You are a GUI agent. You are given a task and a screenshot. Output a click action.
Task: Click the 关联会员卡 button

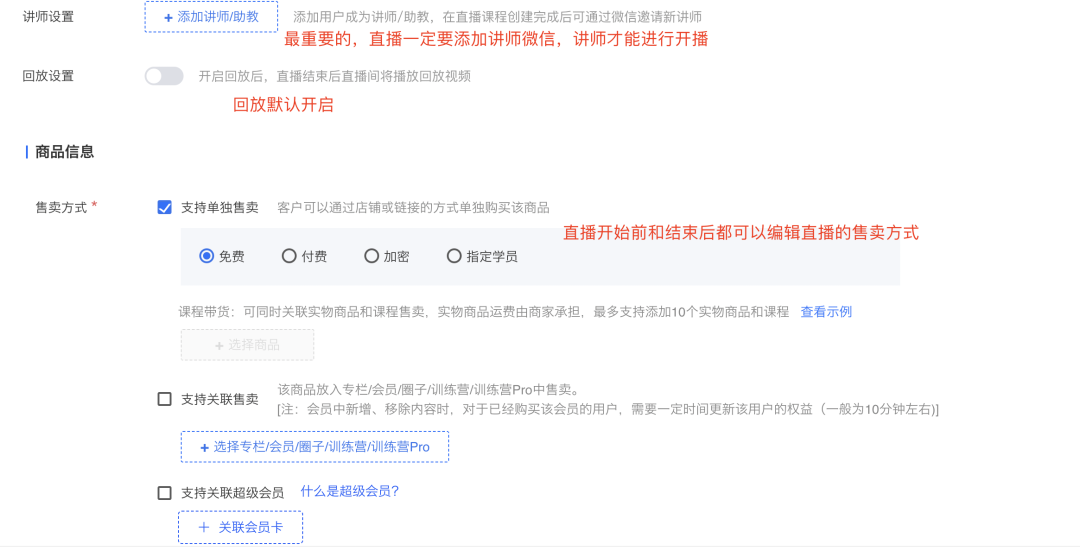(x=240, y=527)
